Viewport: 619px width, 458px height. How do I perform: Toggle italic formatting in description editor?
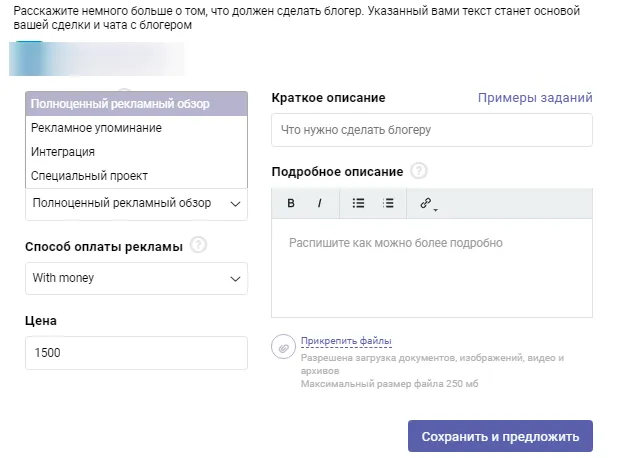[319, 203]
